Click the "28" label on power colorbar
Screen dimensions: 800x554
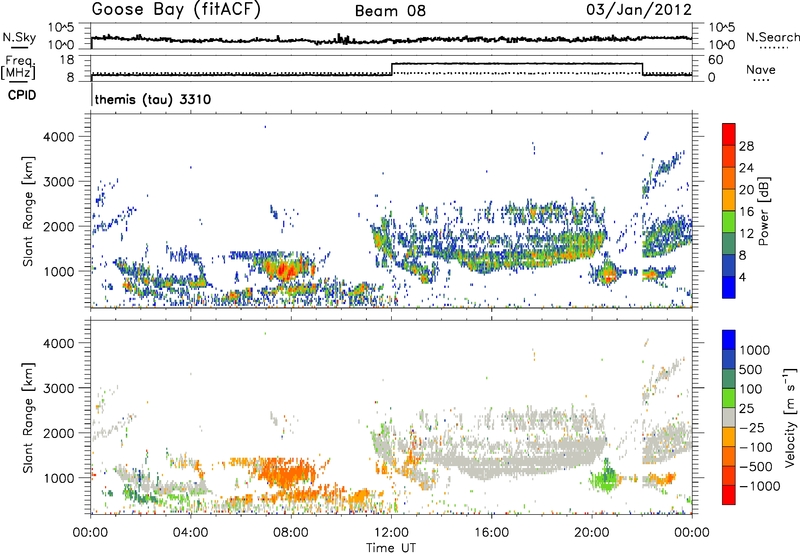[746, 146]
